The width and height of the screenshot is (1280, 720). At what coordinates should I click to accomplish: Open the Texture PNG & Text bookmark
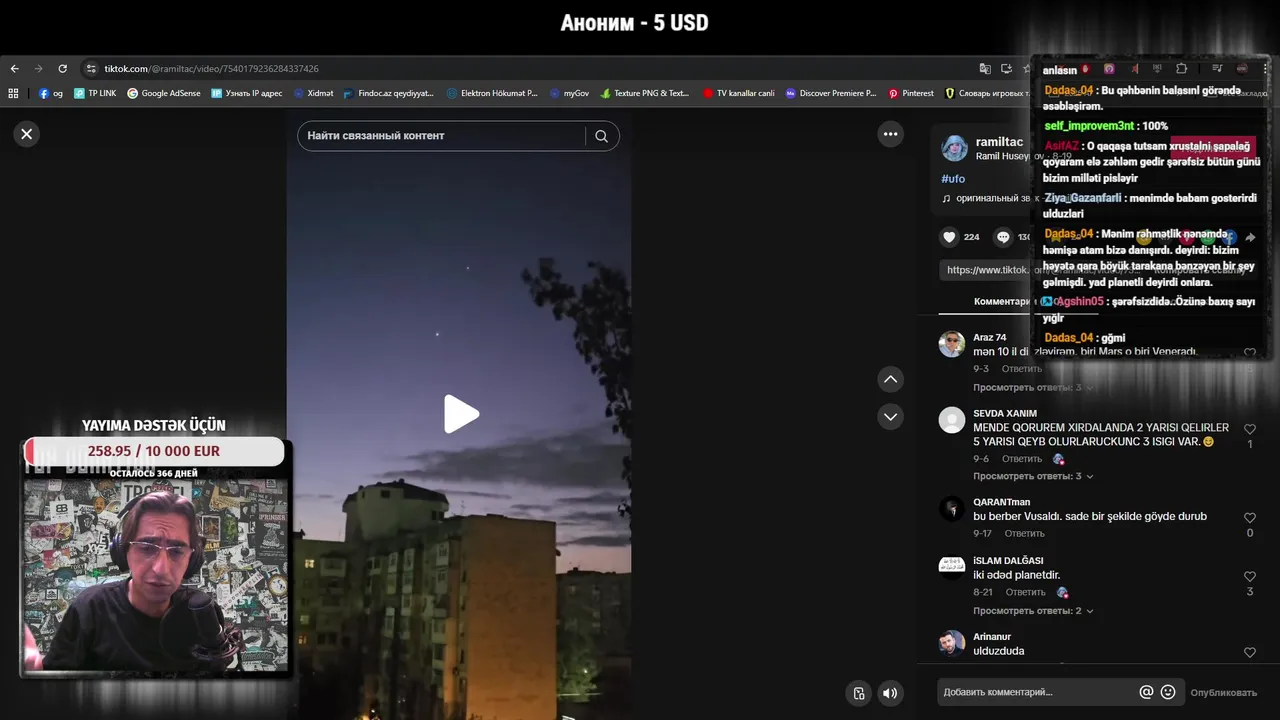click(645, 93)
